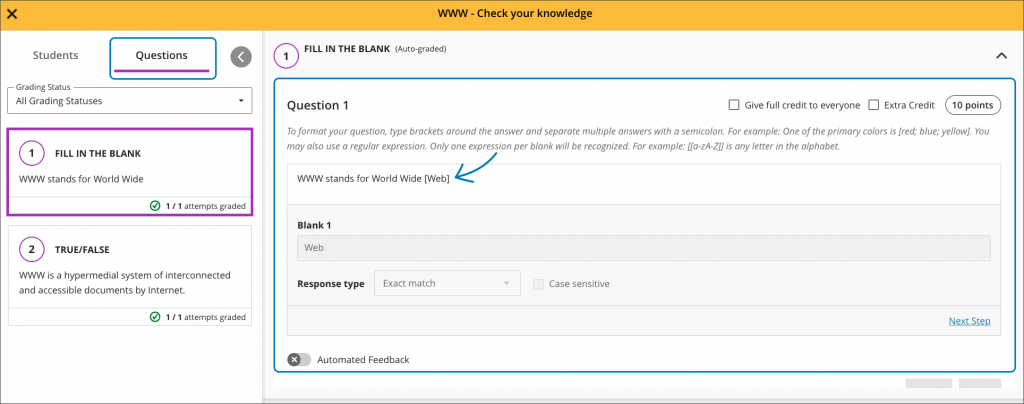
Task: Click the question text WWW stands for World Wide [Web]
Action: point(373,178)
